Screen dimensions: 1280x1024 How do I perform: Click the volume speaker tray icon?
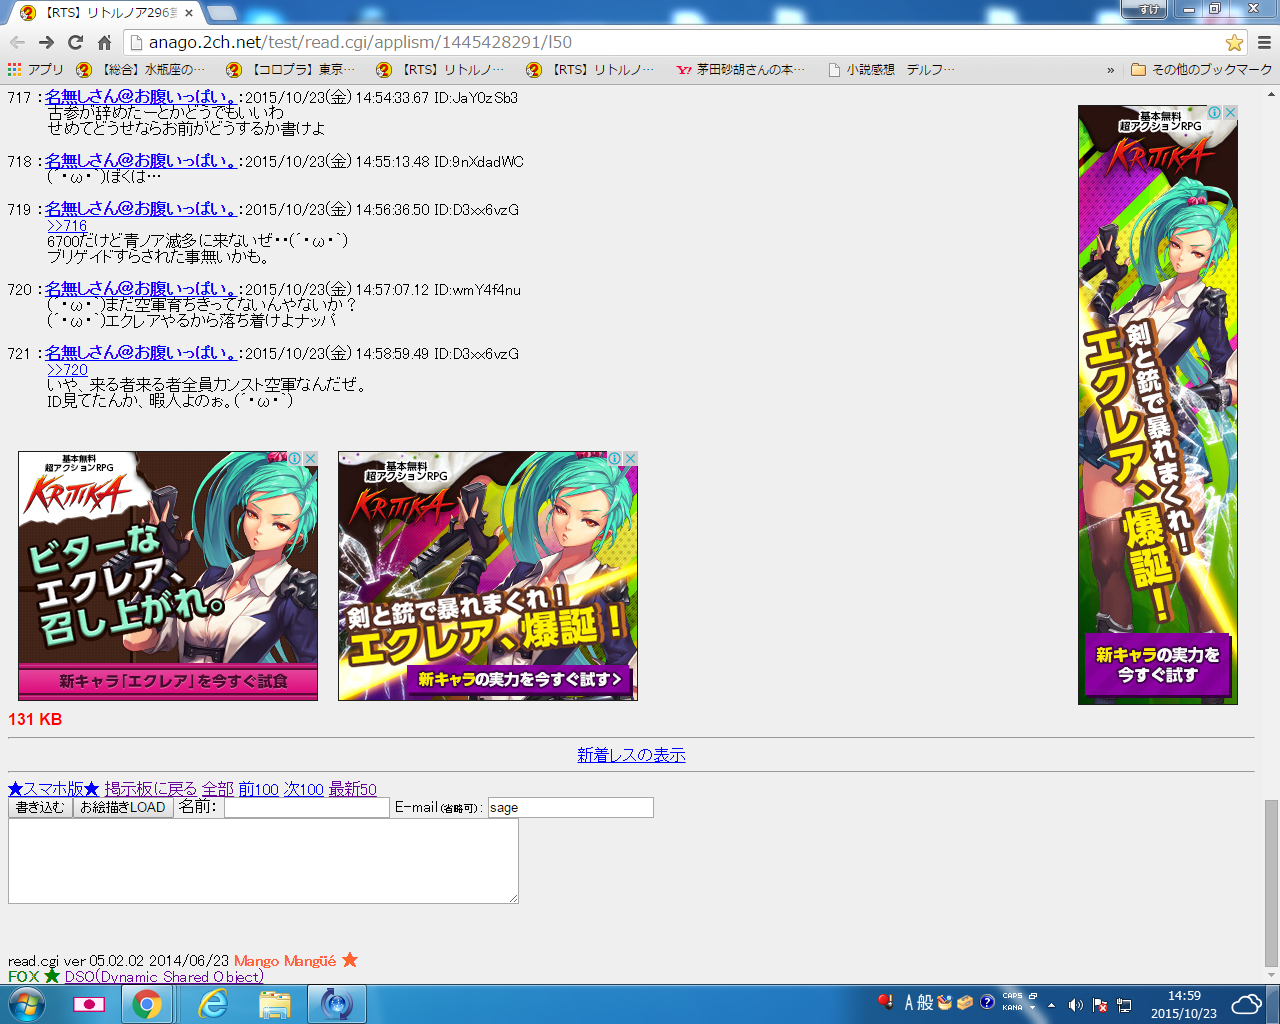[x=1075, y=1005]
